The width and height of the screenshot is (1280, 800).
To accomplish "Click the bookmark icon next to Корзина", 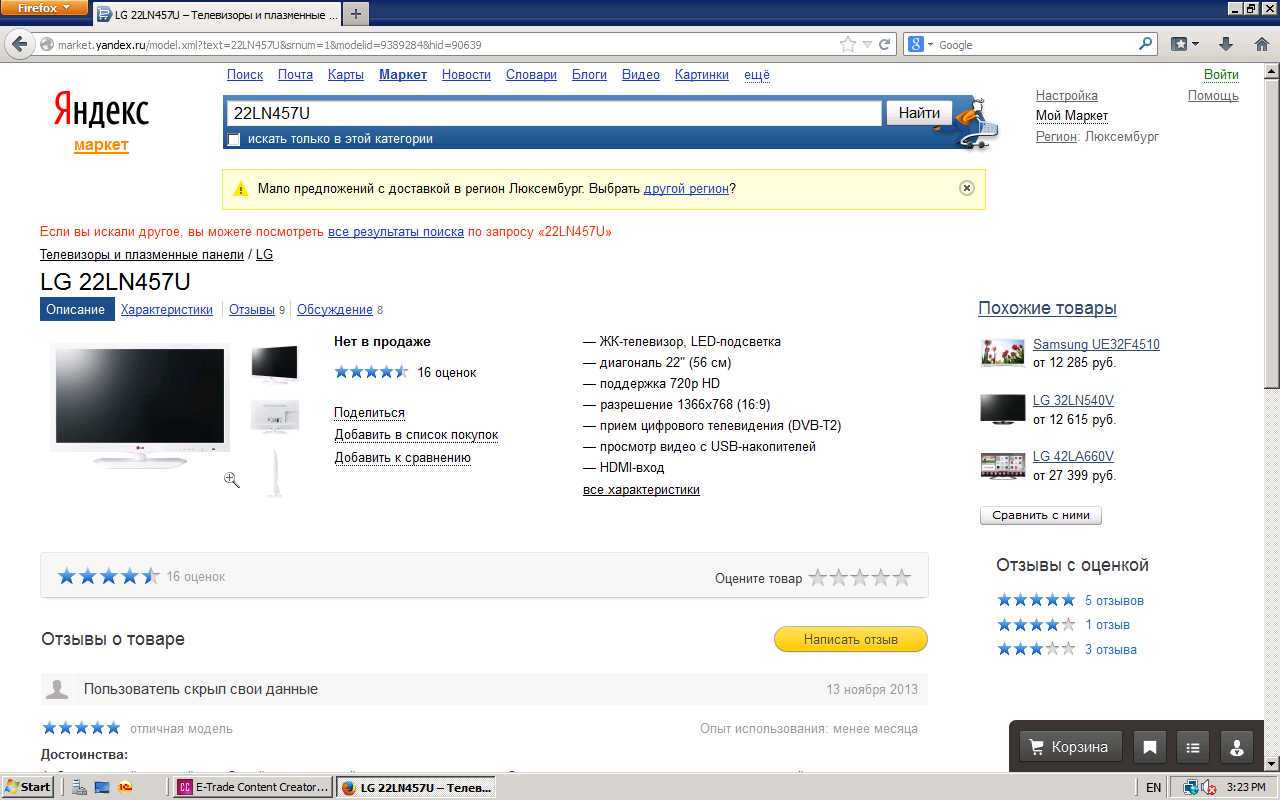I will pos(1150,747).
